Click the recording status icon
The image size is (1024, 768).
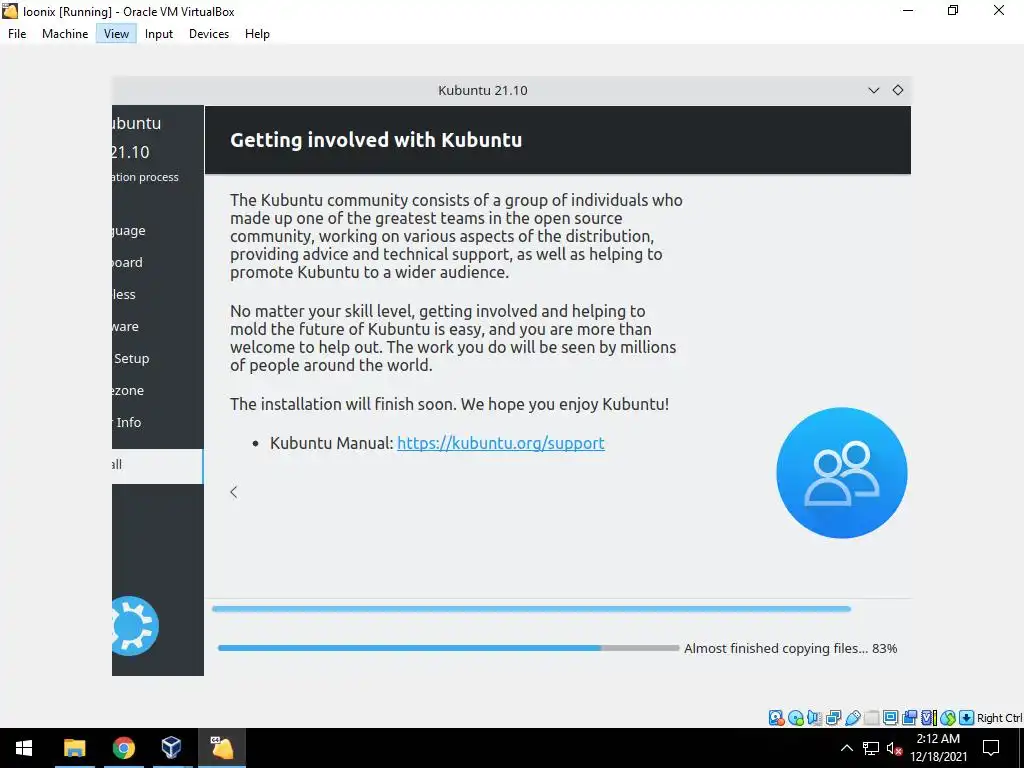point(909,718)
